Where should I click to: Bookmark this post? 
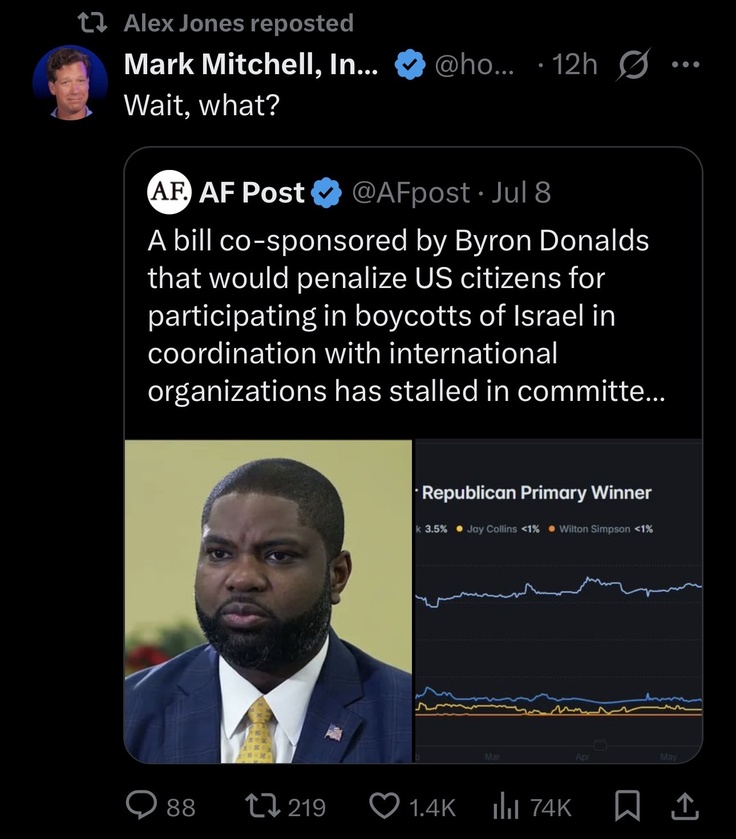(x=627, y=806)
